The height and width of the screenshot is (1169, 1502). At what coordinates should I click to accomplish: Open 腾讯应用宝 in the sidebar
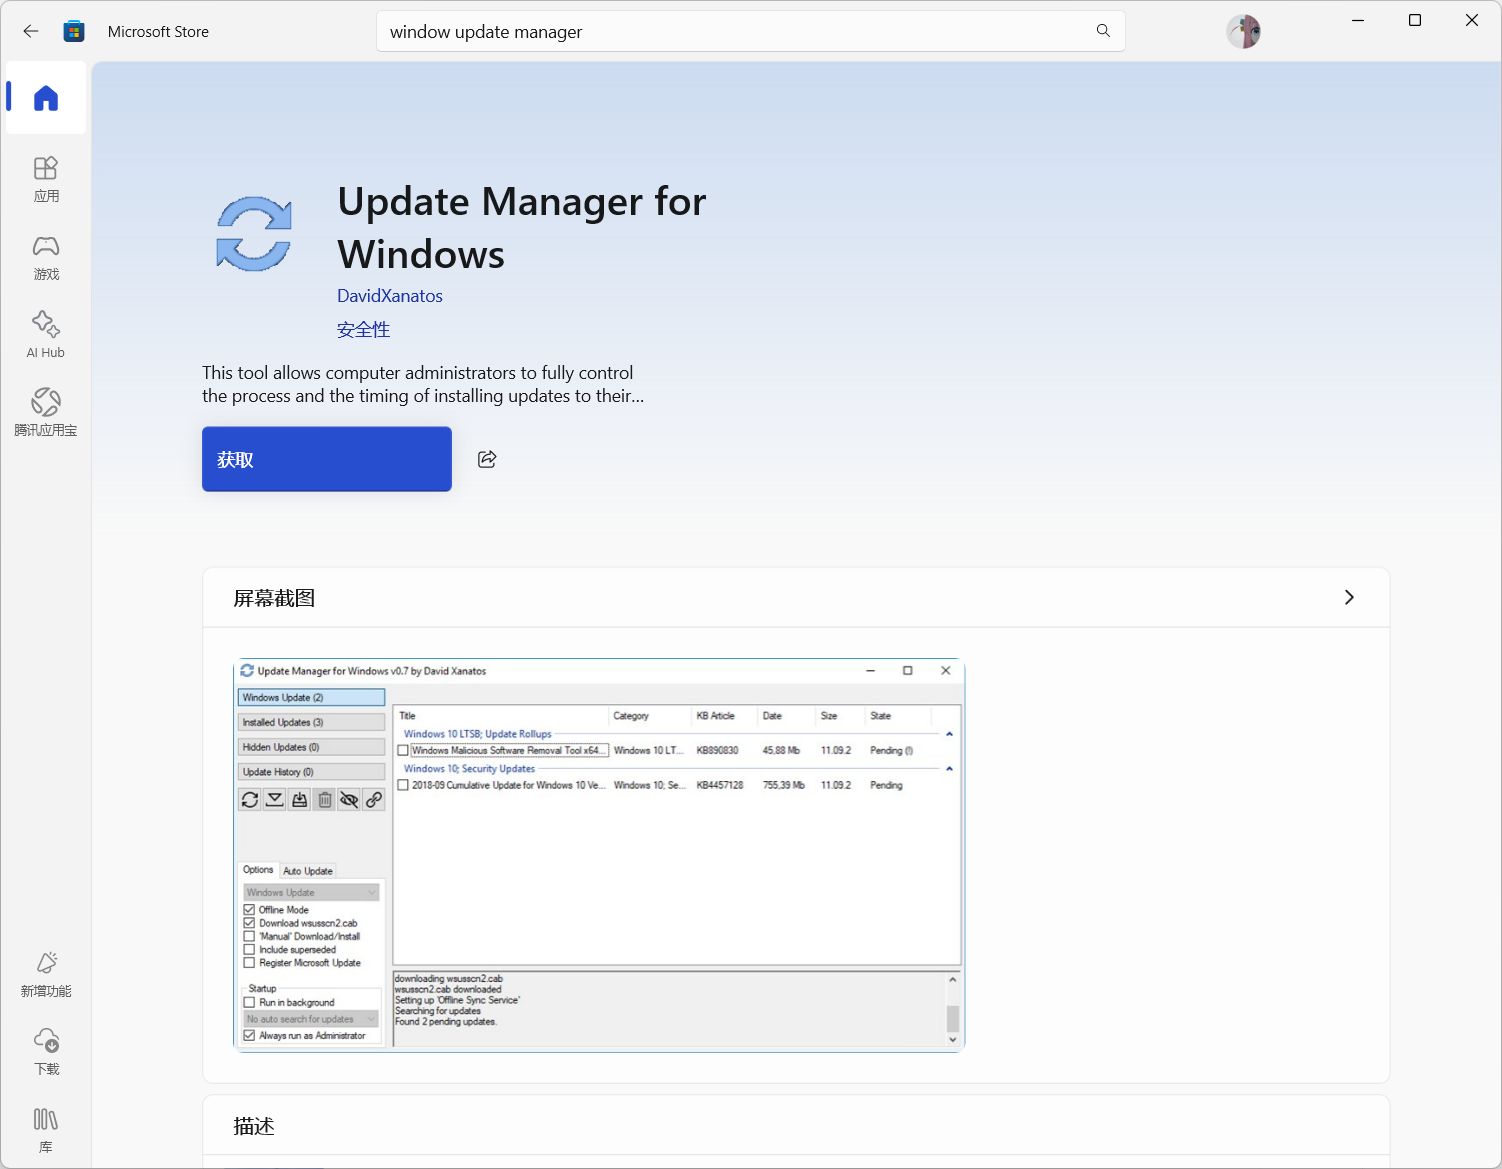[x=46, y=414]
